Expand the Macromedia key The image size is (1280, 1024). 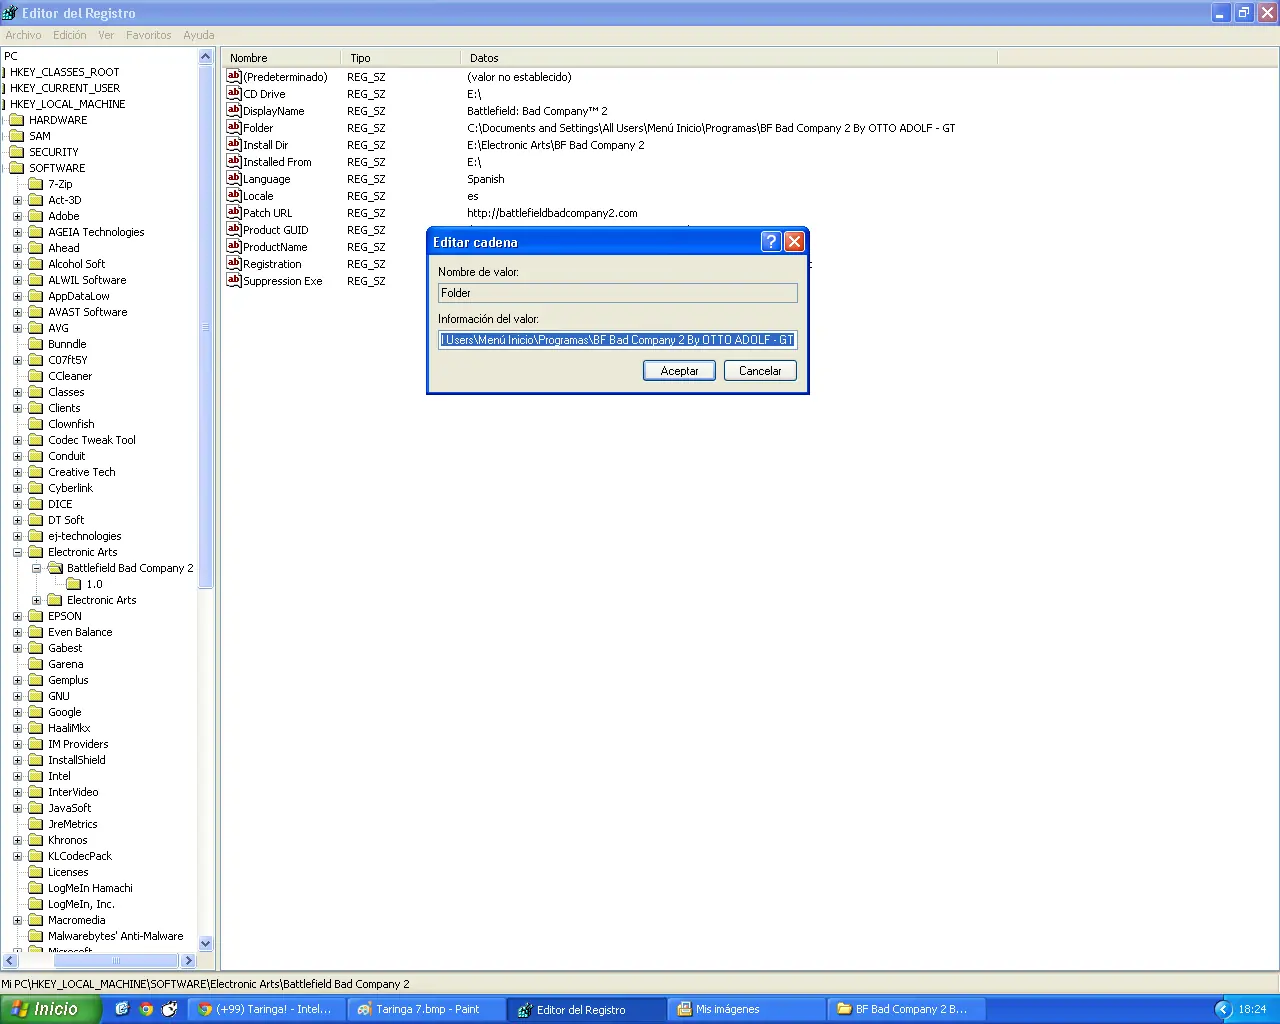tap(17, 920)
